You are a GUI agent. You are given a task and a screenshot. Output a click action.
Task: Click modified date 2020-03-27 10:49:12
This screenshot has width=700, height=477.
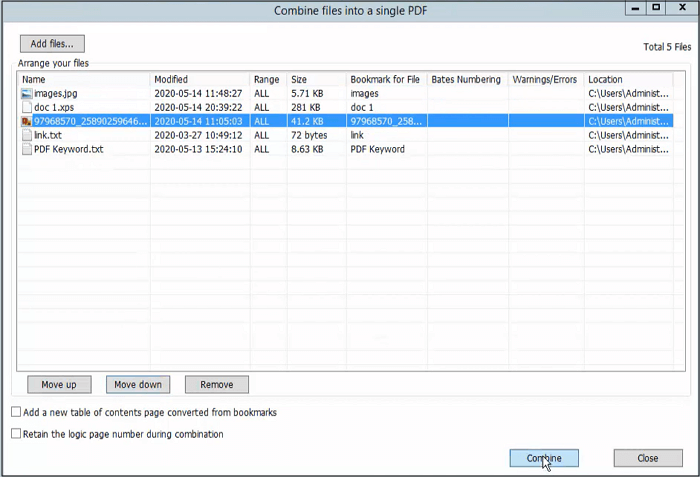click(198, 135)
